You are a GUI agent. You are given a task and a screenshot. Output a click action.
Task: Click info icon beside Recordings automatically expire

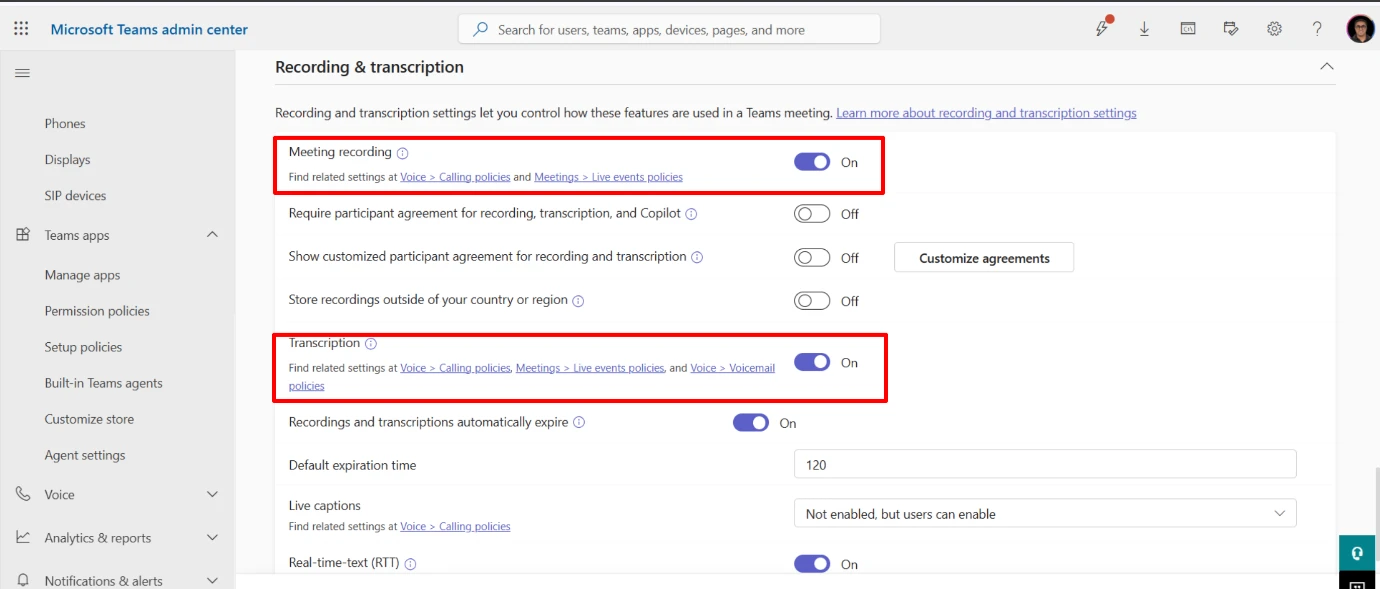(579, 422)
